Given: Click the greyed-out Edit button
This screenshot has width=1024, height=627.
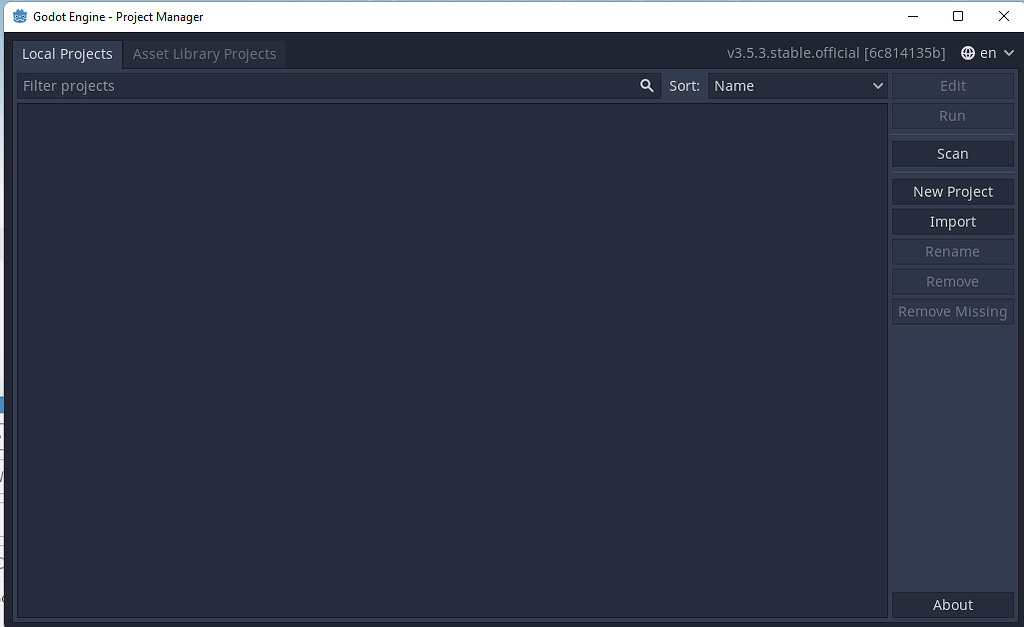Looking at the screenshot, I should pyautogui.click(x=953, y=86).
